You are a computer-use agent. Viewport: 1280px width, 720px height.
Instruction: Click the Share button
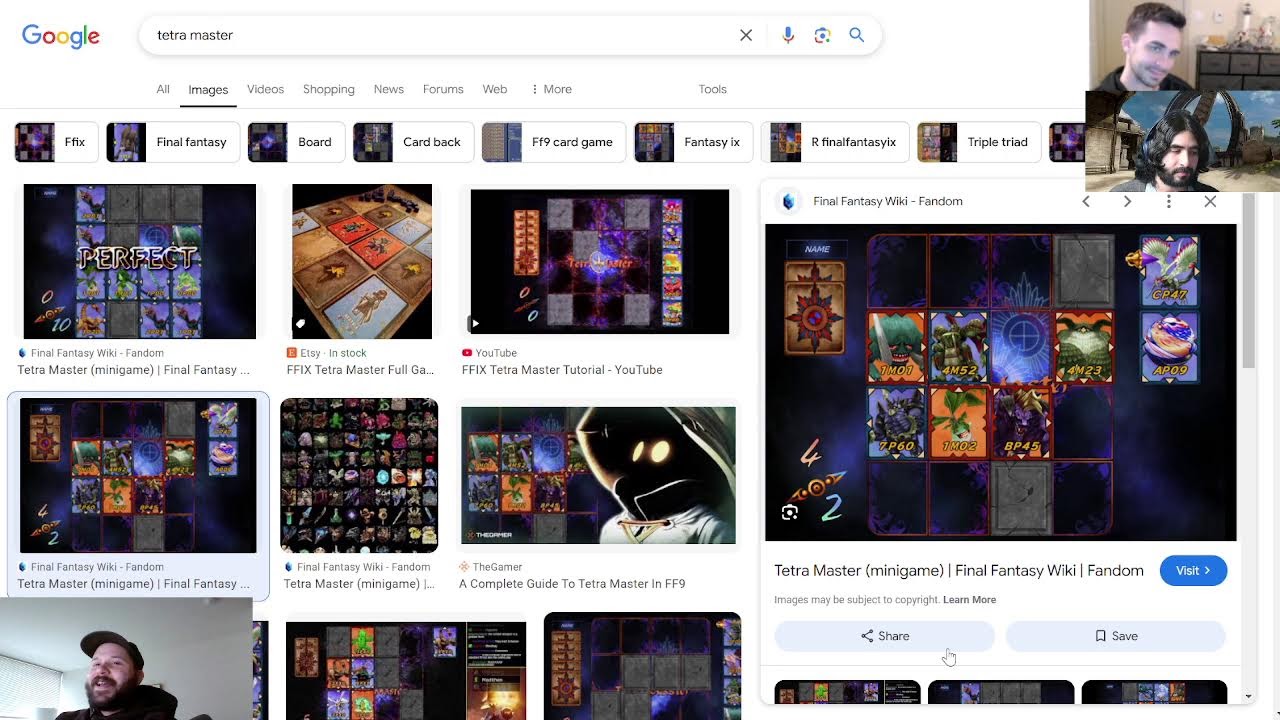click(885, 636)
